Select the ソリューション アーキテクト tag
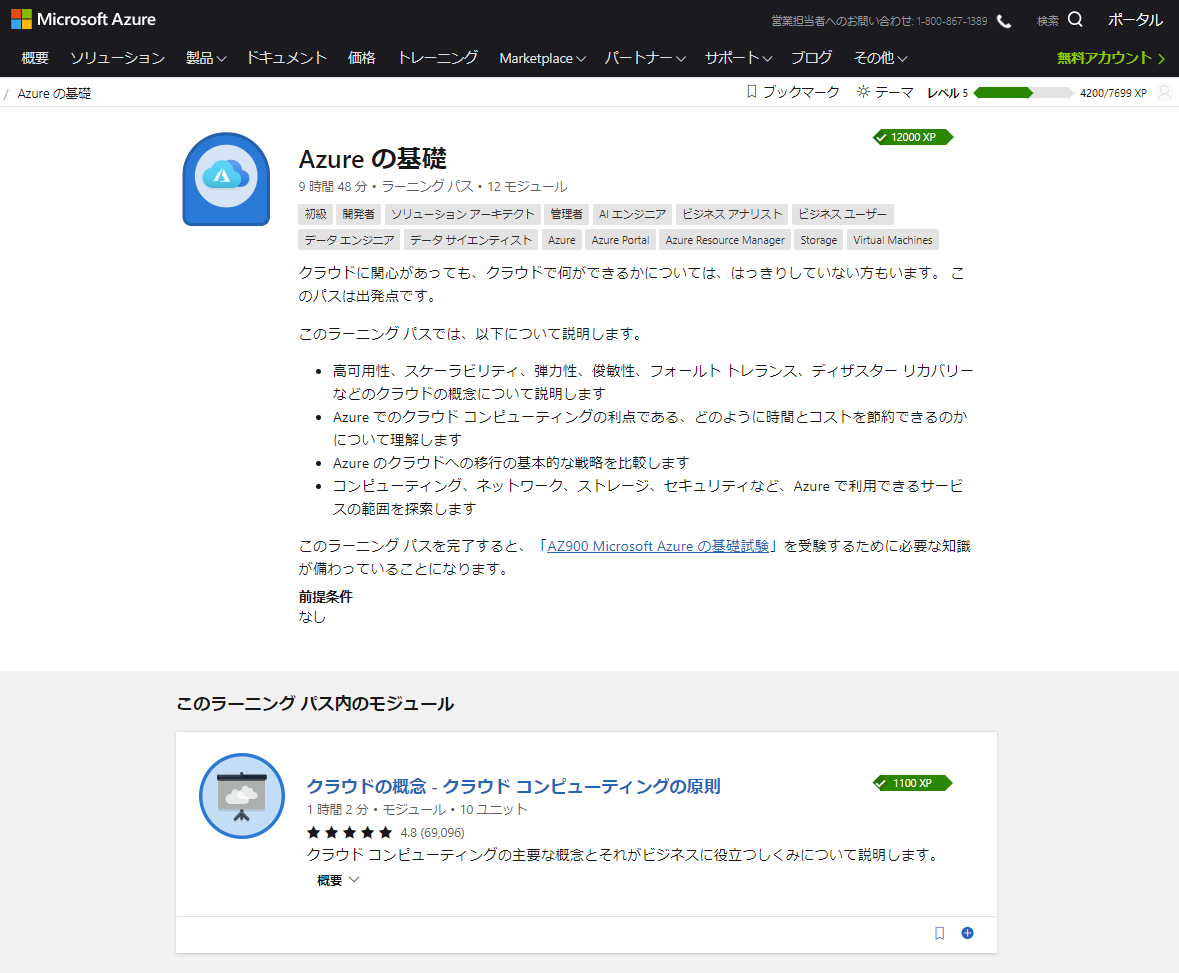The width and height of the screenshot is (1179, 973). [x=462, y=214]
